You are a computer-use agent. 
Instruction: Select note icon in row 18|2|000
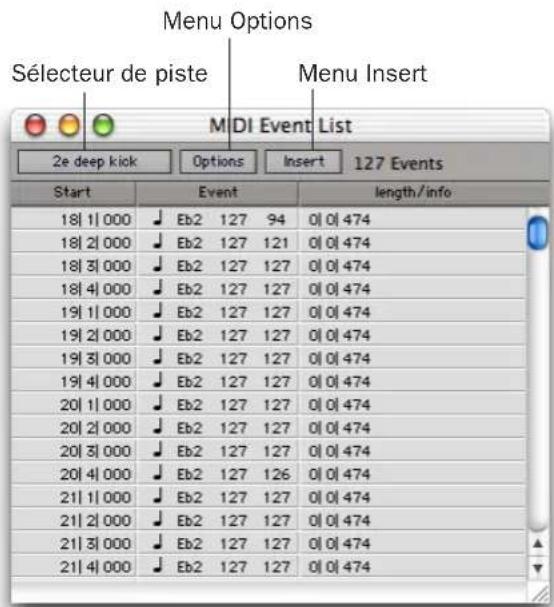157,242
